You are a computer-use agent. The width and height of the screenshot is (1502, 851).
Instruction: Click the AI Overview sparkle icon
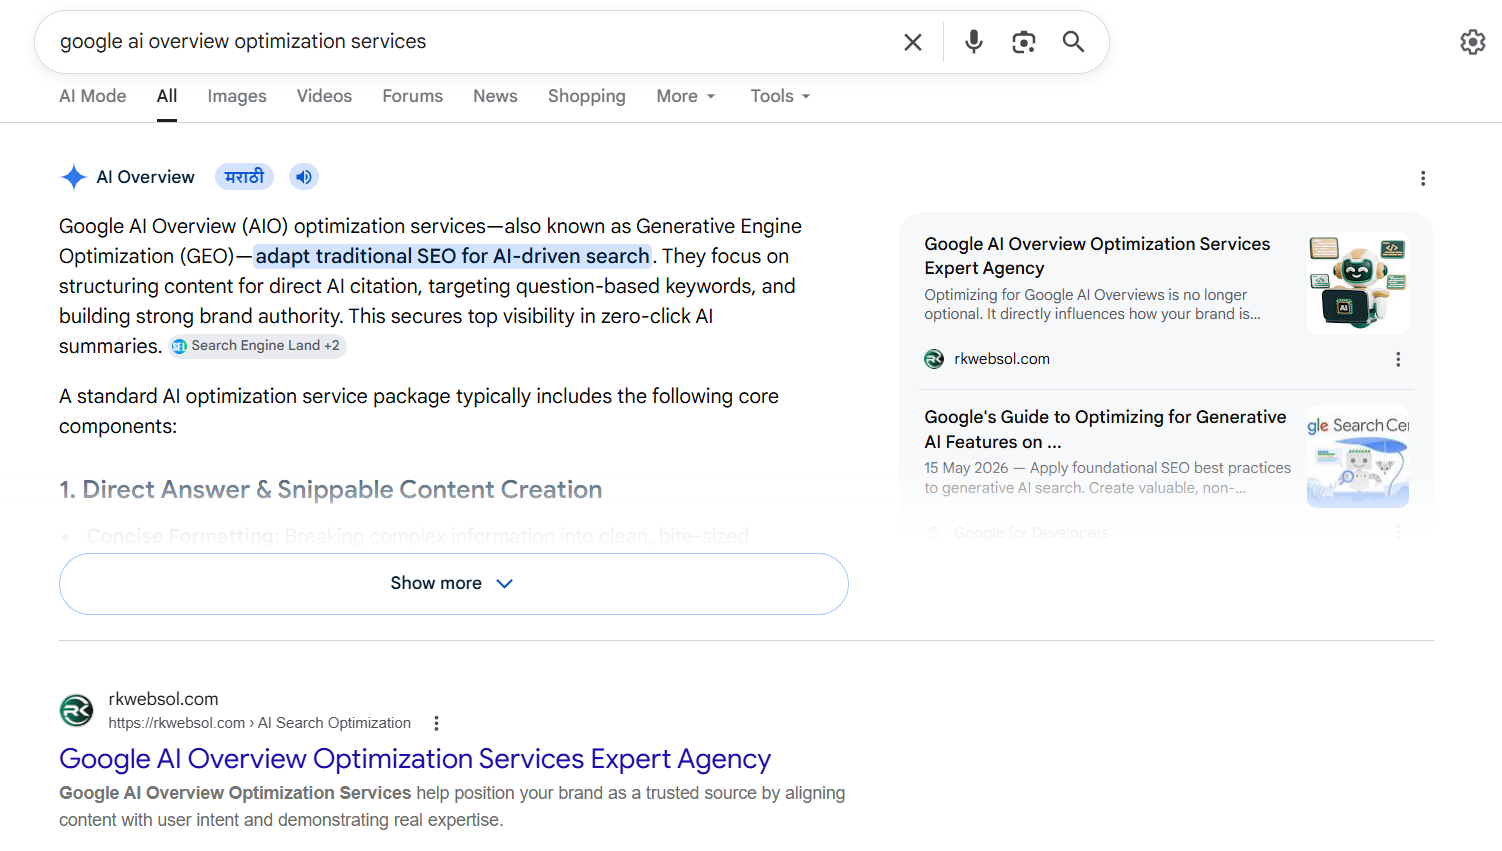tap(74, 177)
